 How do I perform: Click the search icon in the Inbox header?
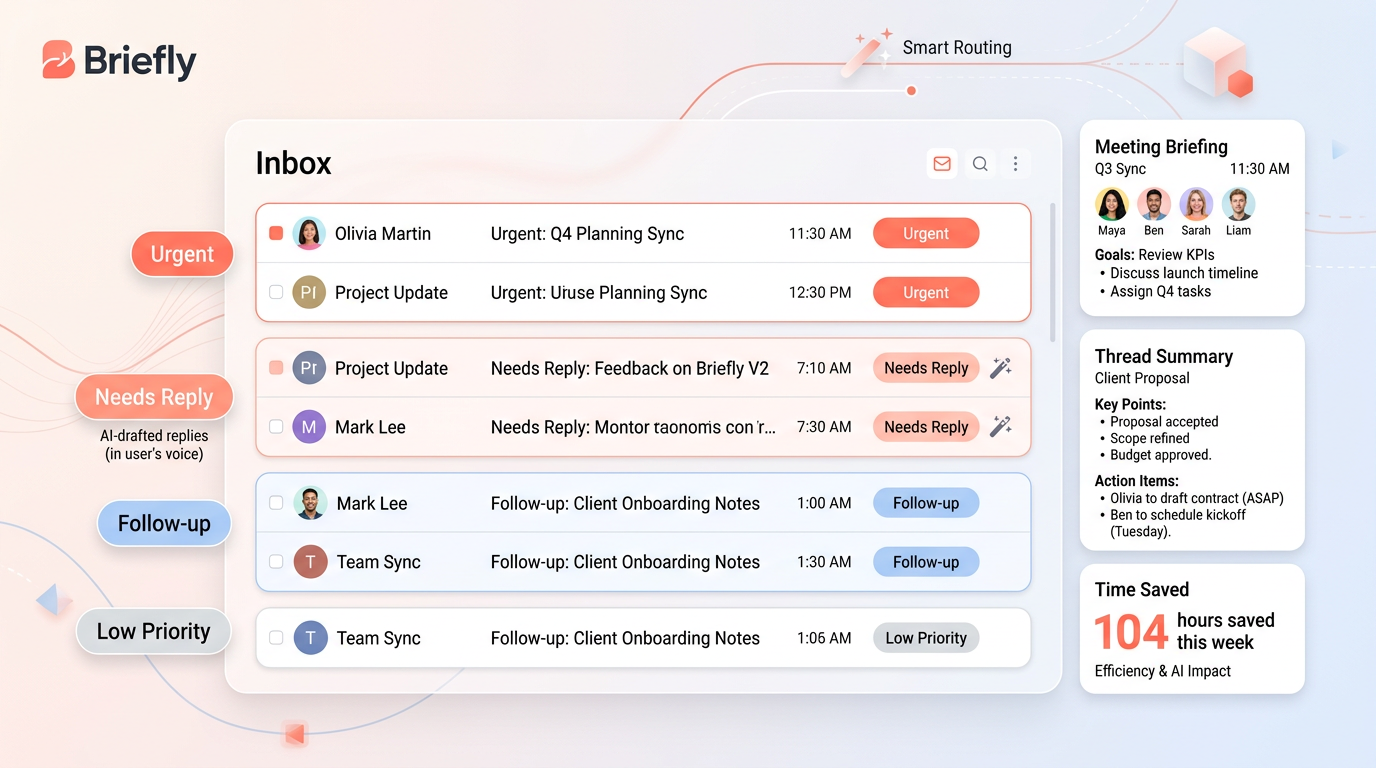tap(979, 163)
